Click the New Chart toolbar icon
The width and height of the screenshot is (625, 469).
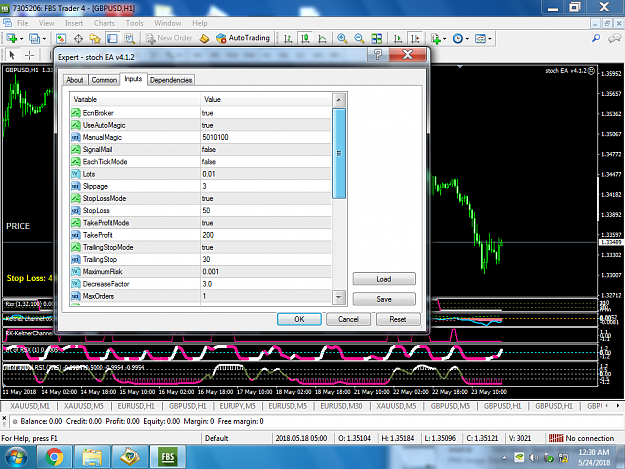click(11, 39)
